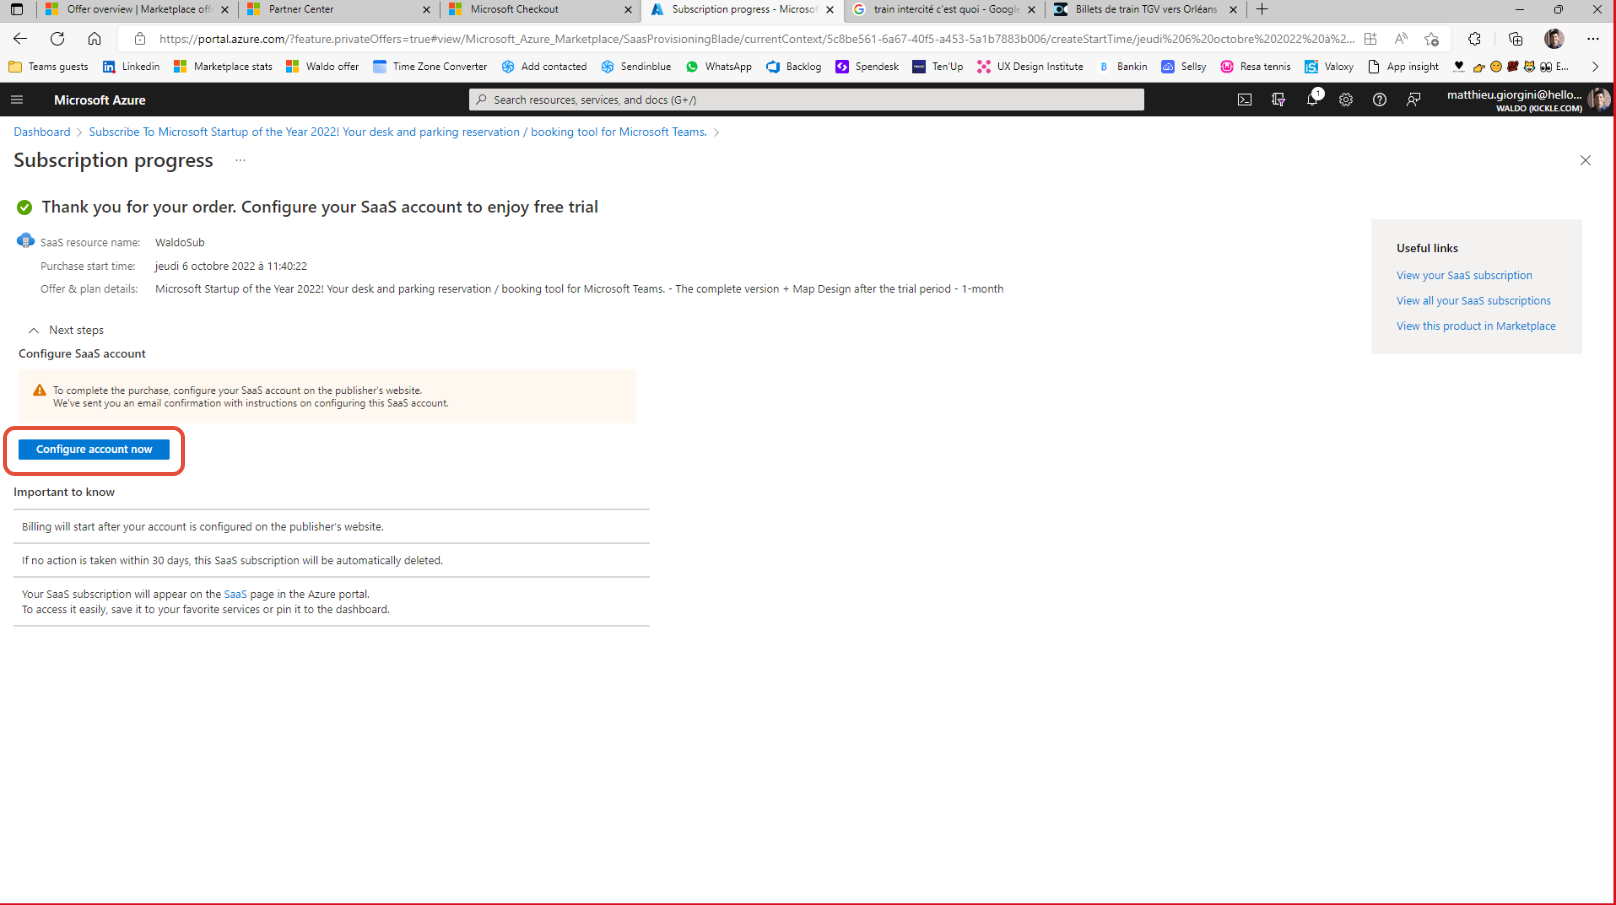The image size is (1616, 905).
Task: Open the Marketplace stats bookmark
Action: [x=222, y=67]
